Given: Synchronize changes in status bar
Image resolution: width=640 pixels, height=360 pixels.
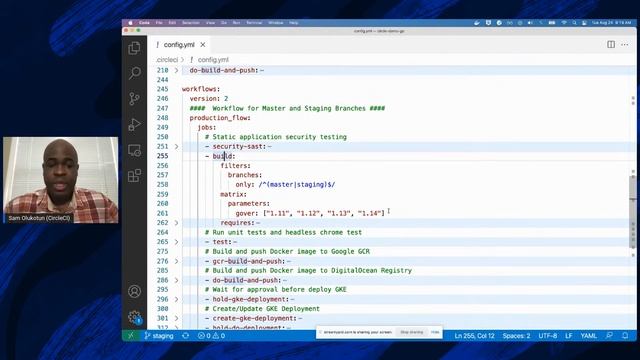Looking at the screenshot, I should 186,336.
